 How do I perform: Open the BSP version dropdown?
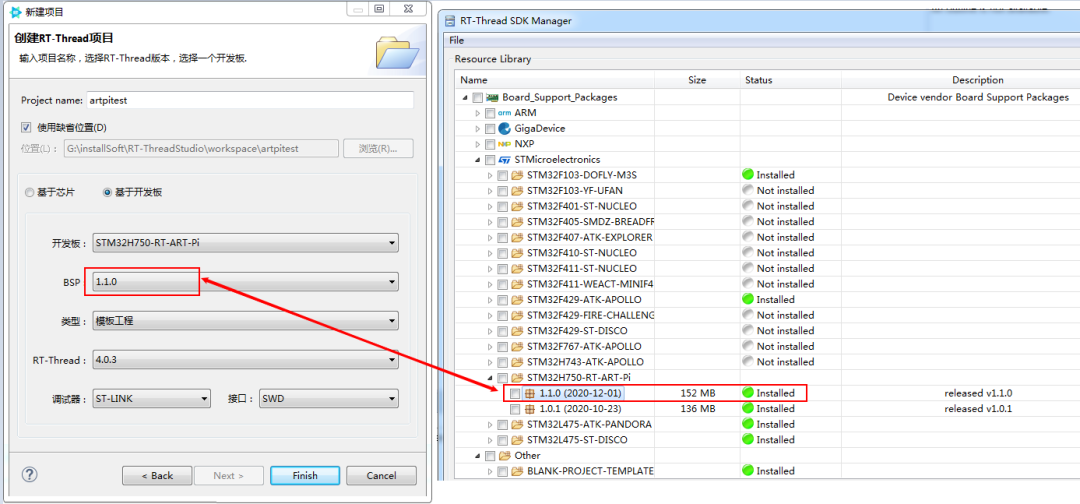point(245,282)
